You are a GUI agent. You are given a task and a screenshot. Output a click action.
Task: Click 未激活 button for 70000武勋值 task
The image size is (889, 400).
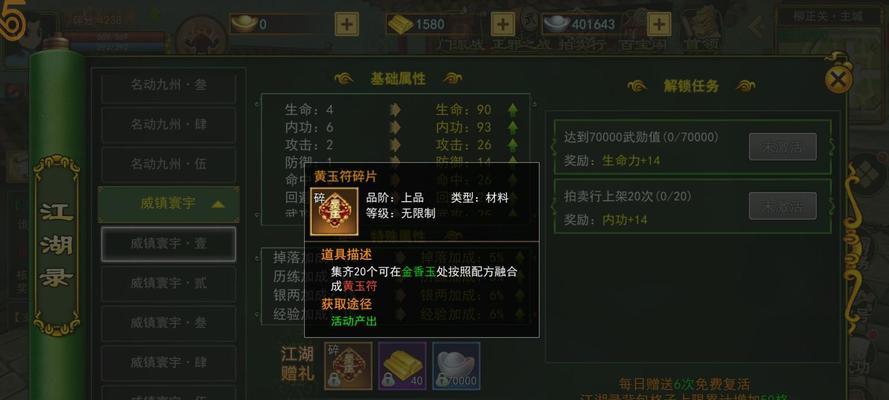pos(782,147)
